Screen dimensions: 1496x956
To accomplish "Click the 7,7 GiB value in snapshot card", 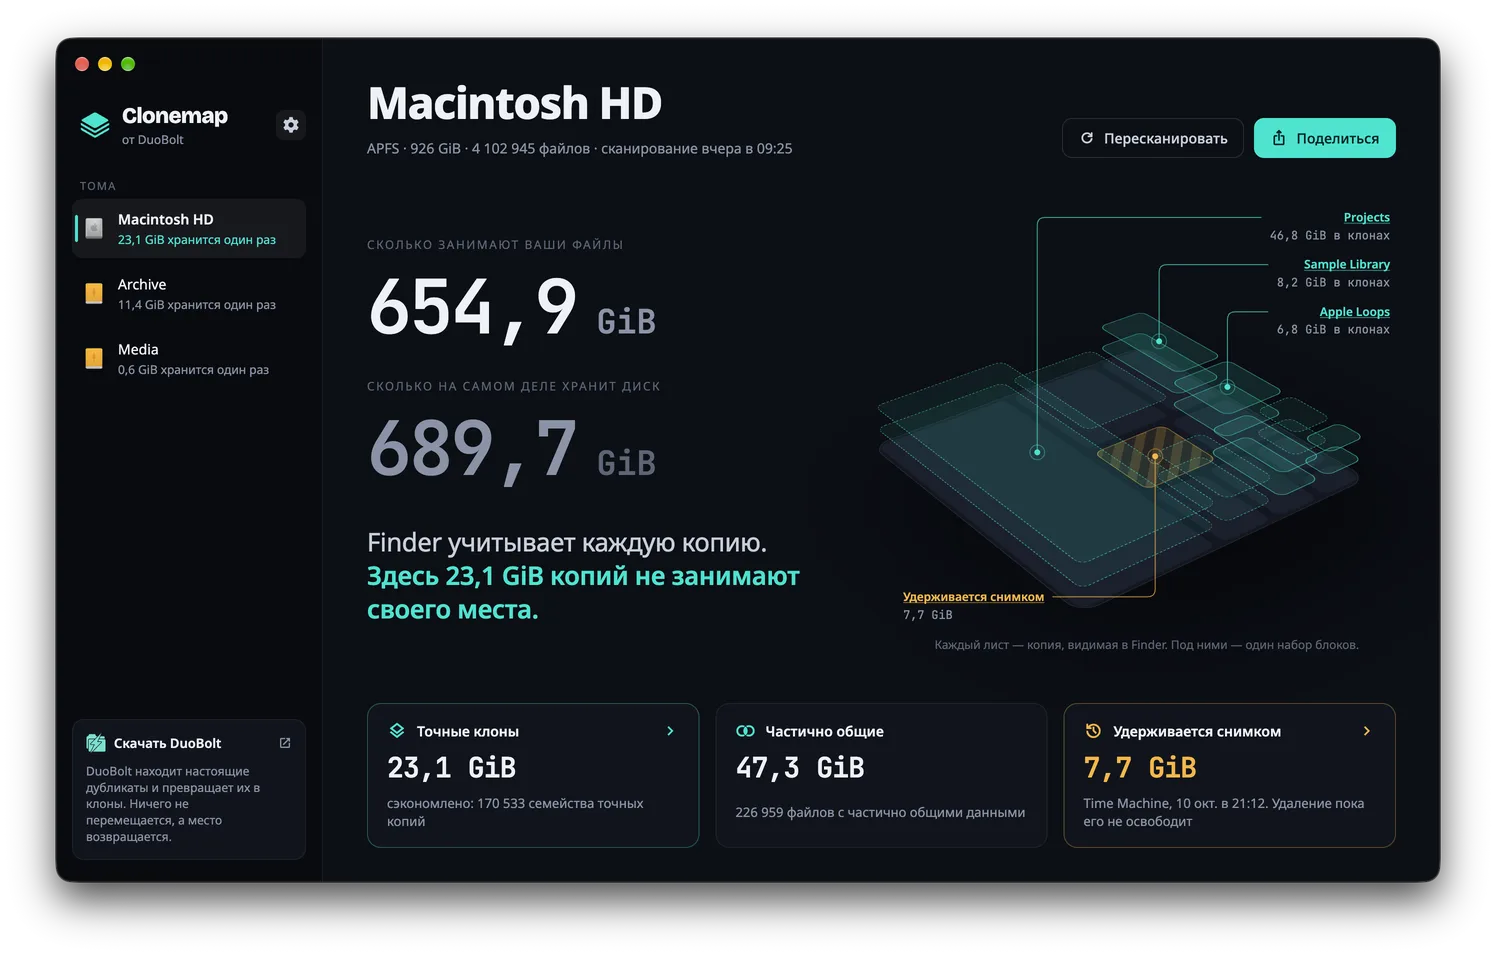I will pos(1140,767).
